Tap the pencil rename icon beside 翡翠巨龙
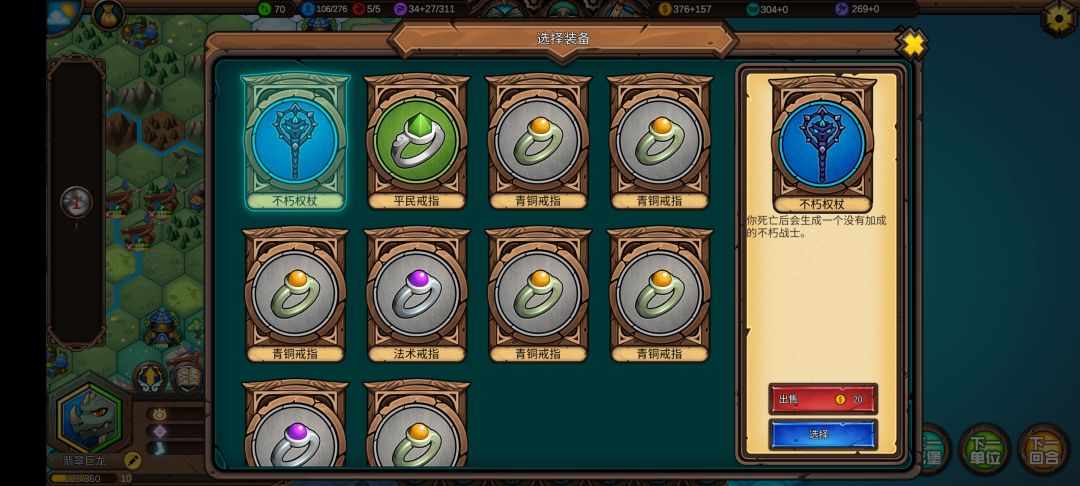Image resolution: width=1080 pixels, height=486 pixels. 132,461
